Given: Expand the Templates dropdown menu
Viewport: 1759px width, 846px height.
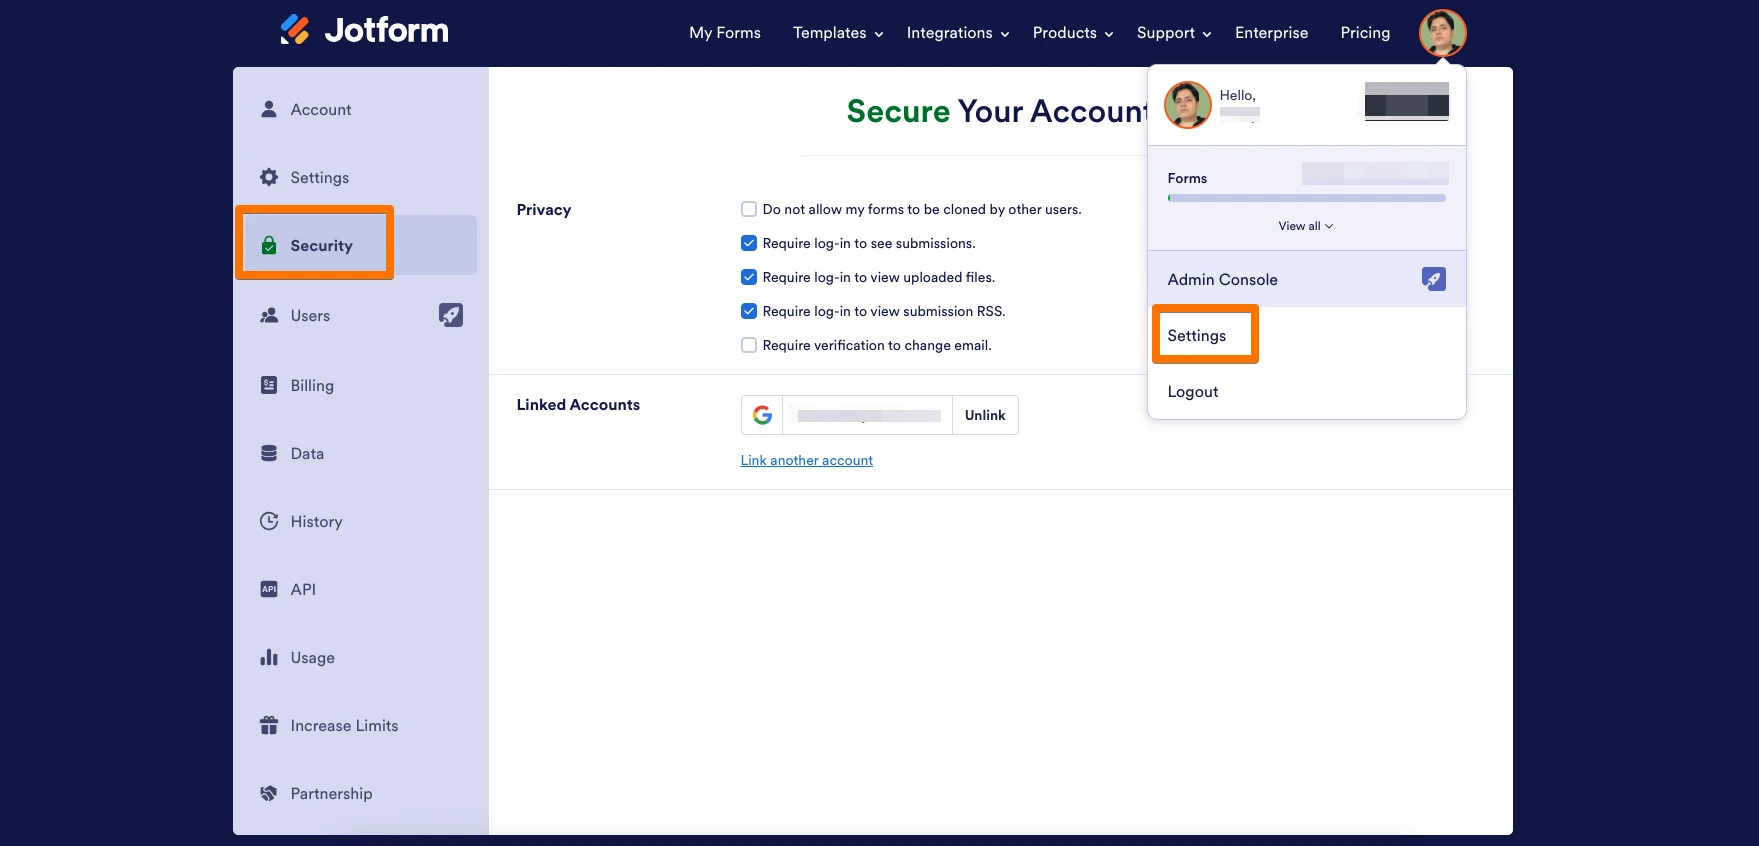Looking at the screenshot, I should [x=837, y=33].
